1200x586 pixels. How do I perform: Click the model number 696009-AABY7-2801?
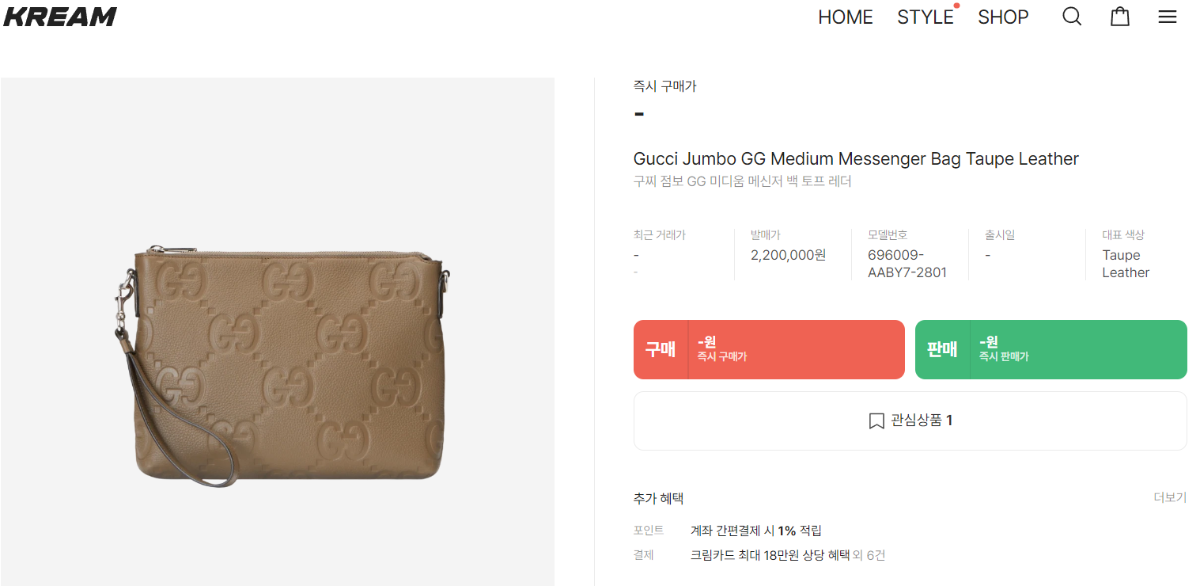point(907,264)
